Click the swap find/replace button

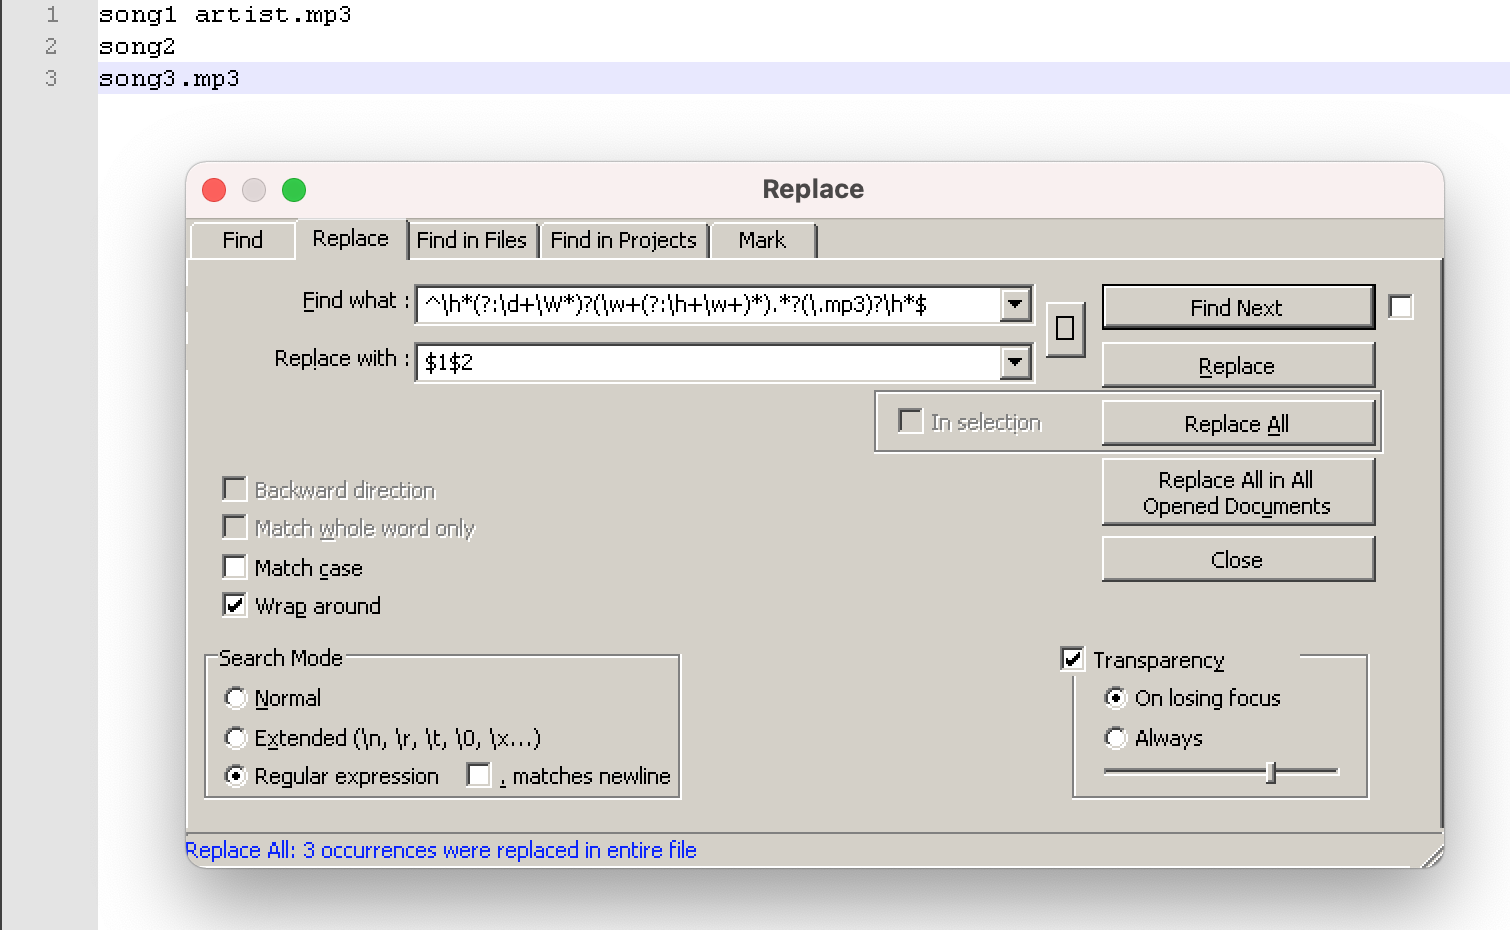(1065, 328)
